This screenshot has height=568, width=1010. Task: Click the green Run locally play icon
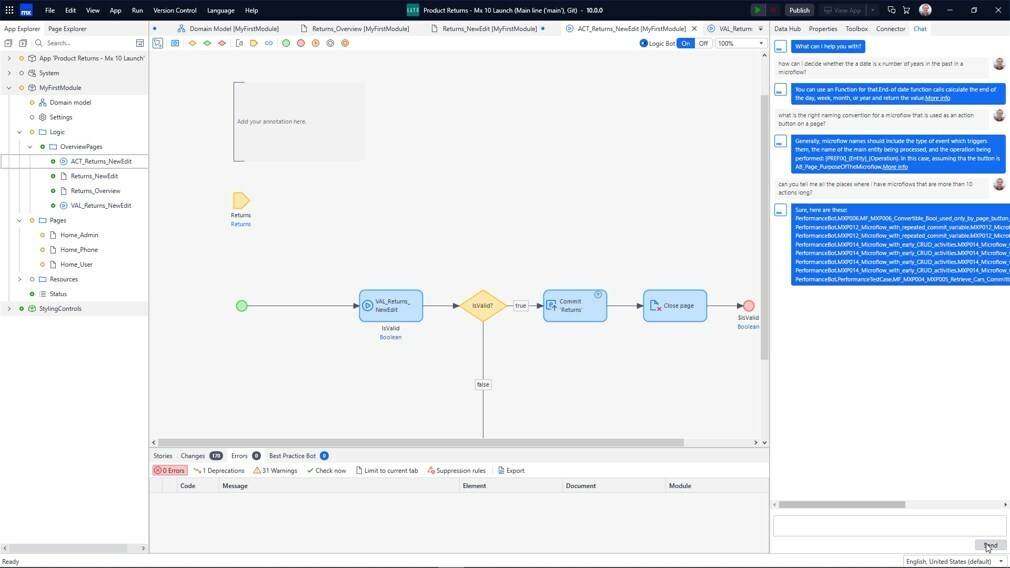(x=758, y=10)
